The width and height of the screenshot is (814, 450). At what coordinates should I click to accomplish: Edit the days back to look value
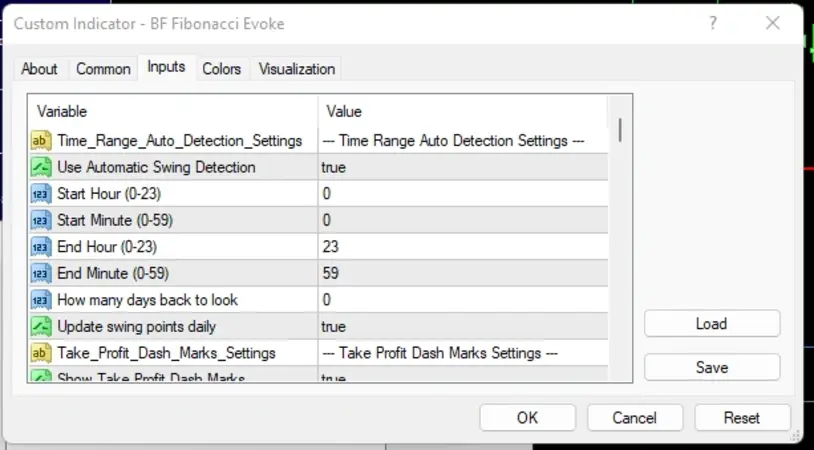(x=327, y=300)
